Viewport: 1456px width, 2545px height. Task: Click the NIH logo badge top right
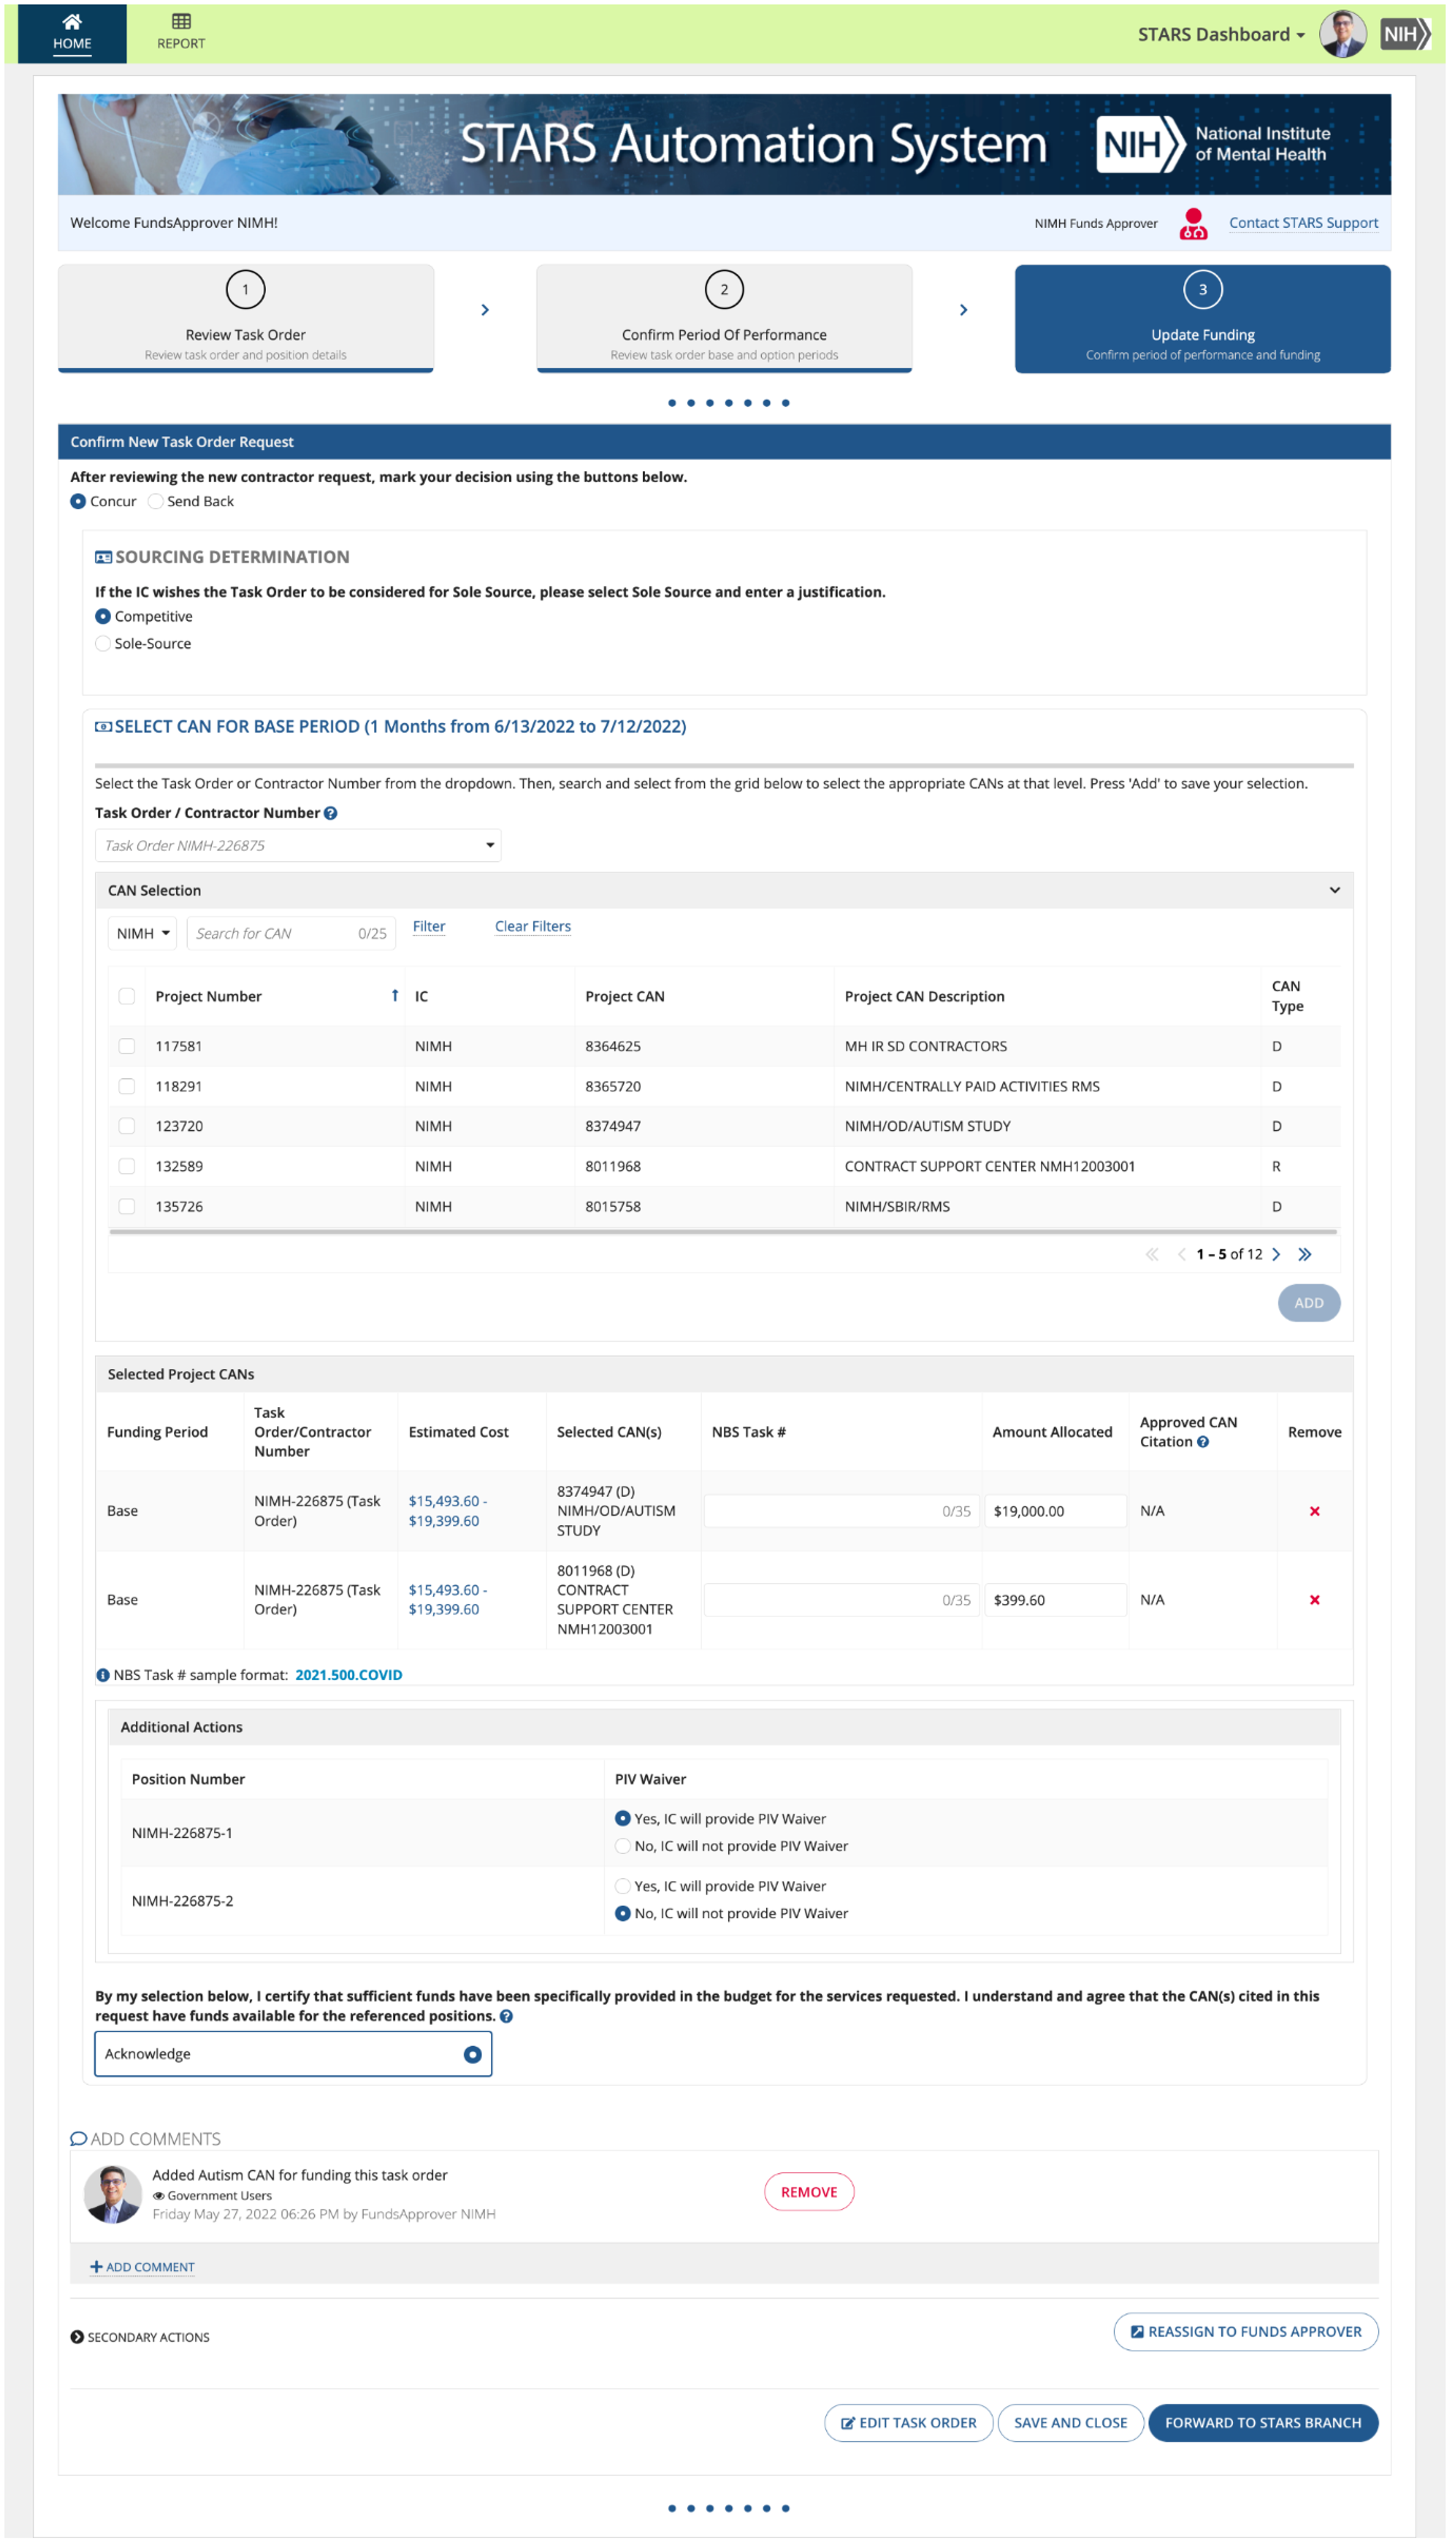click(x=1405, y=34)
